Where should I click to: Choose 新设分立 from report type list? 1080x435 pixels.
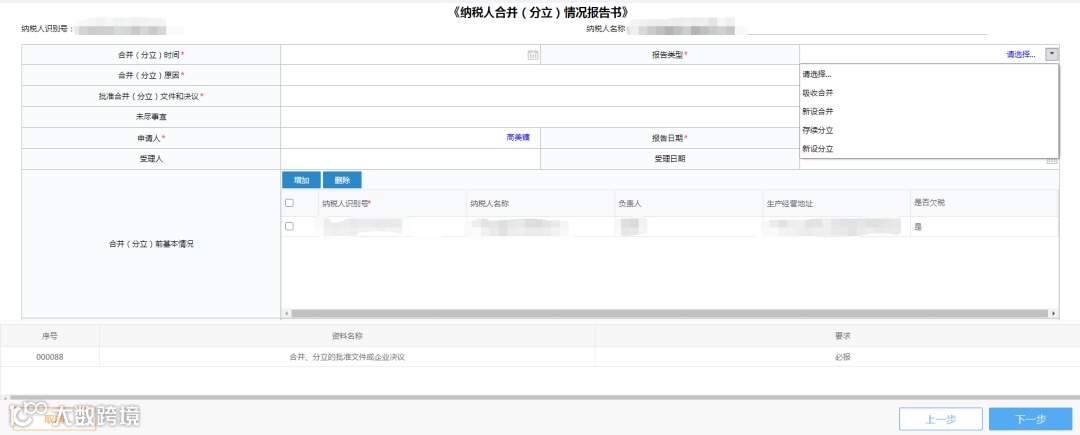point(928,148)
